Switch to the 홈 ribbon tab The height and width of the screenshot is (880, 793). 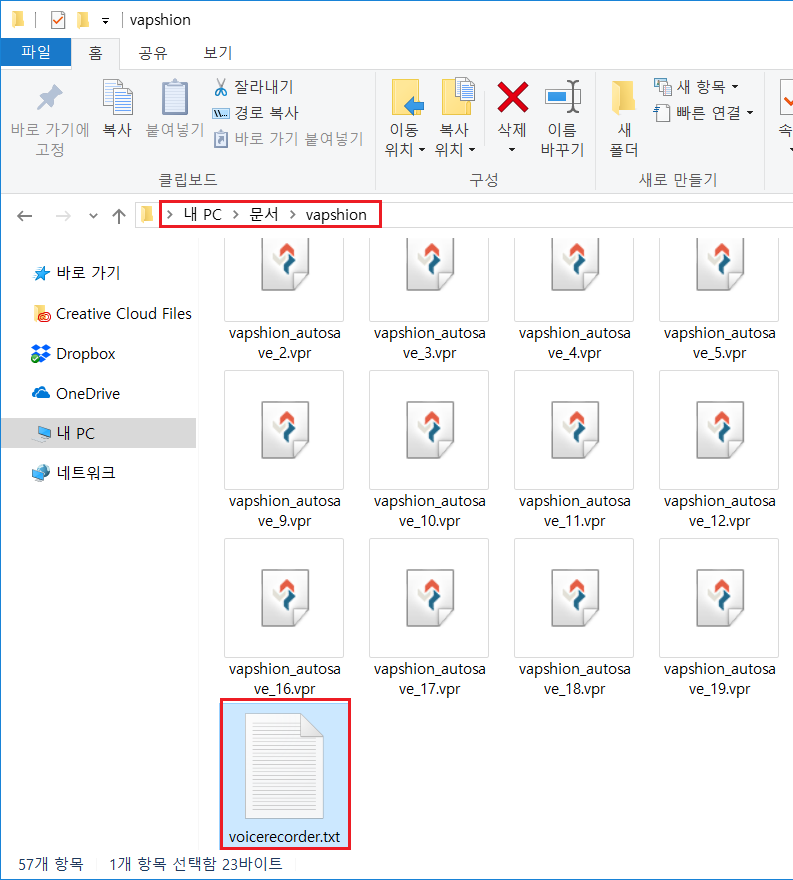point(95,53)
